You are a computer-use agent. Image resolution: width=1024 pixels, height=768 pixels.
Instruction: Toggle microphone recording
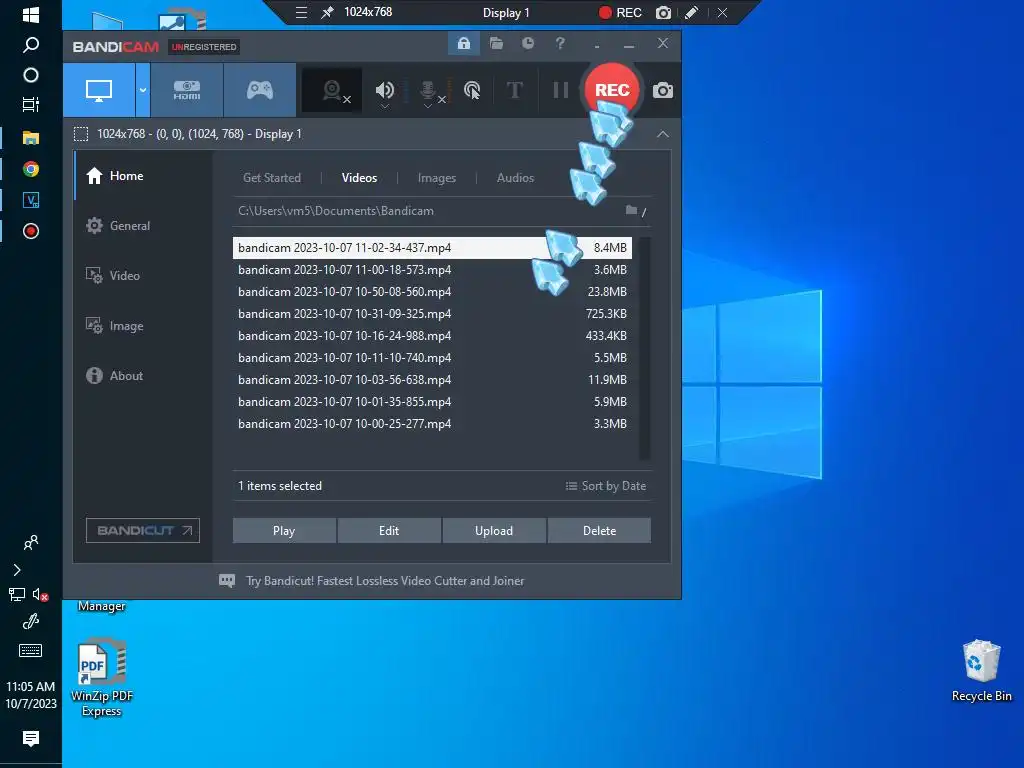[x=428, y=91]
